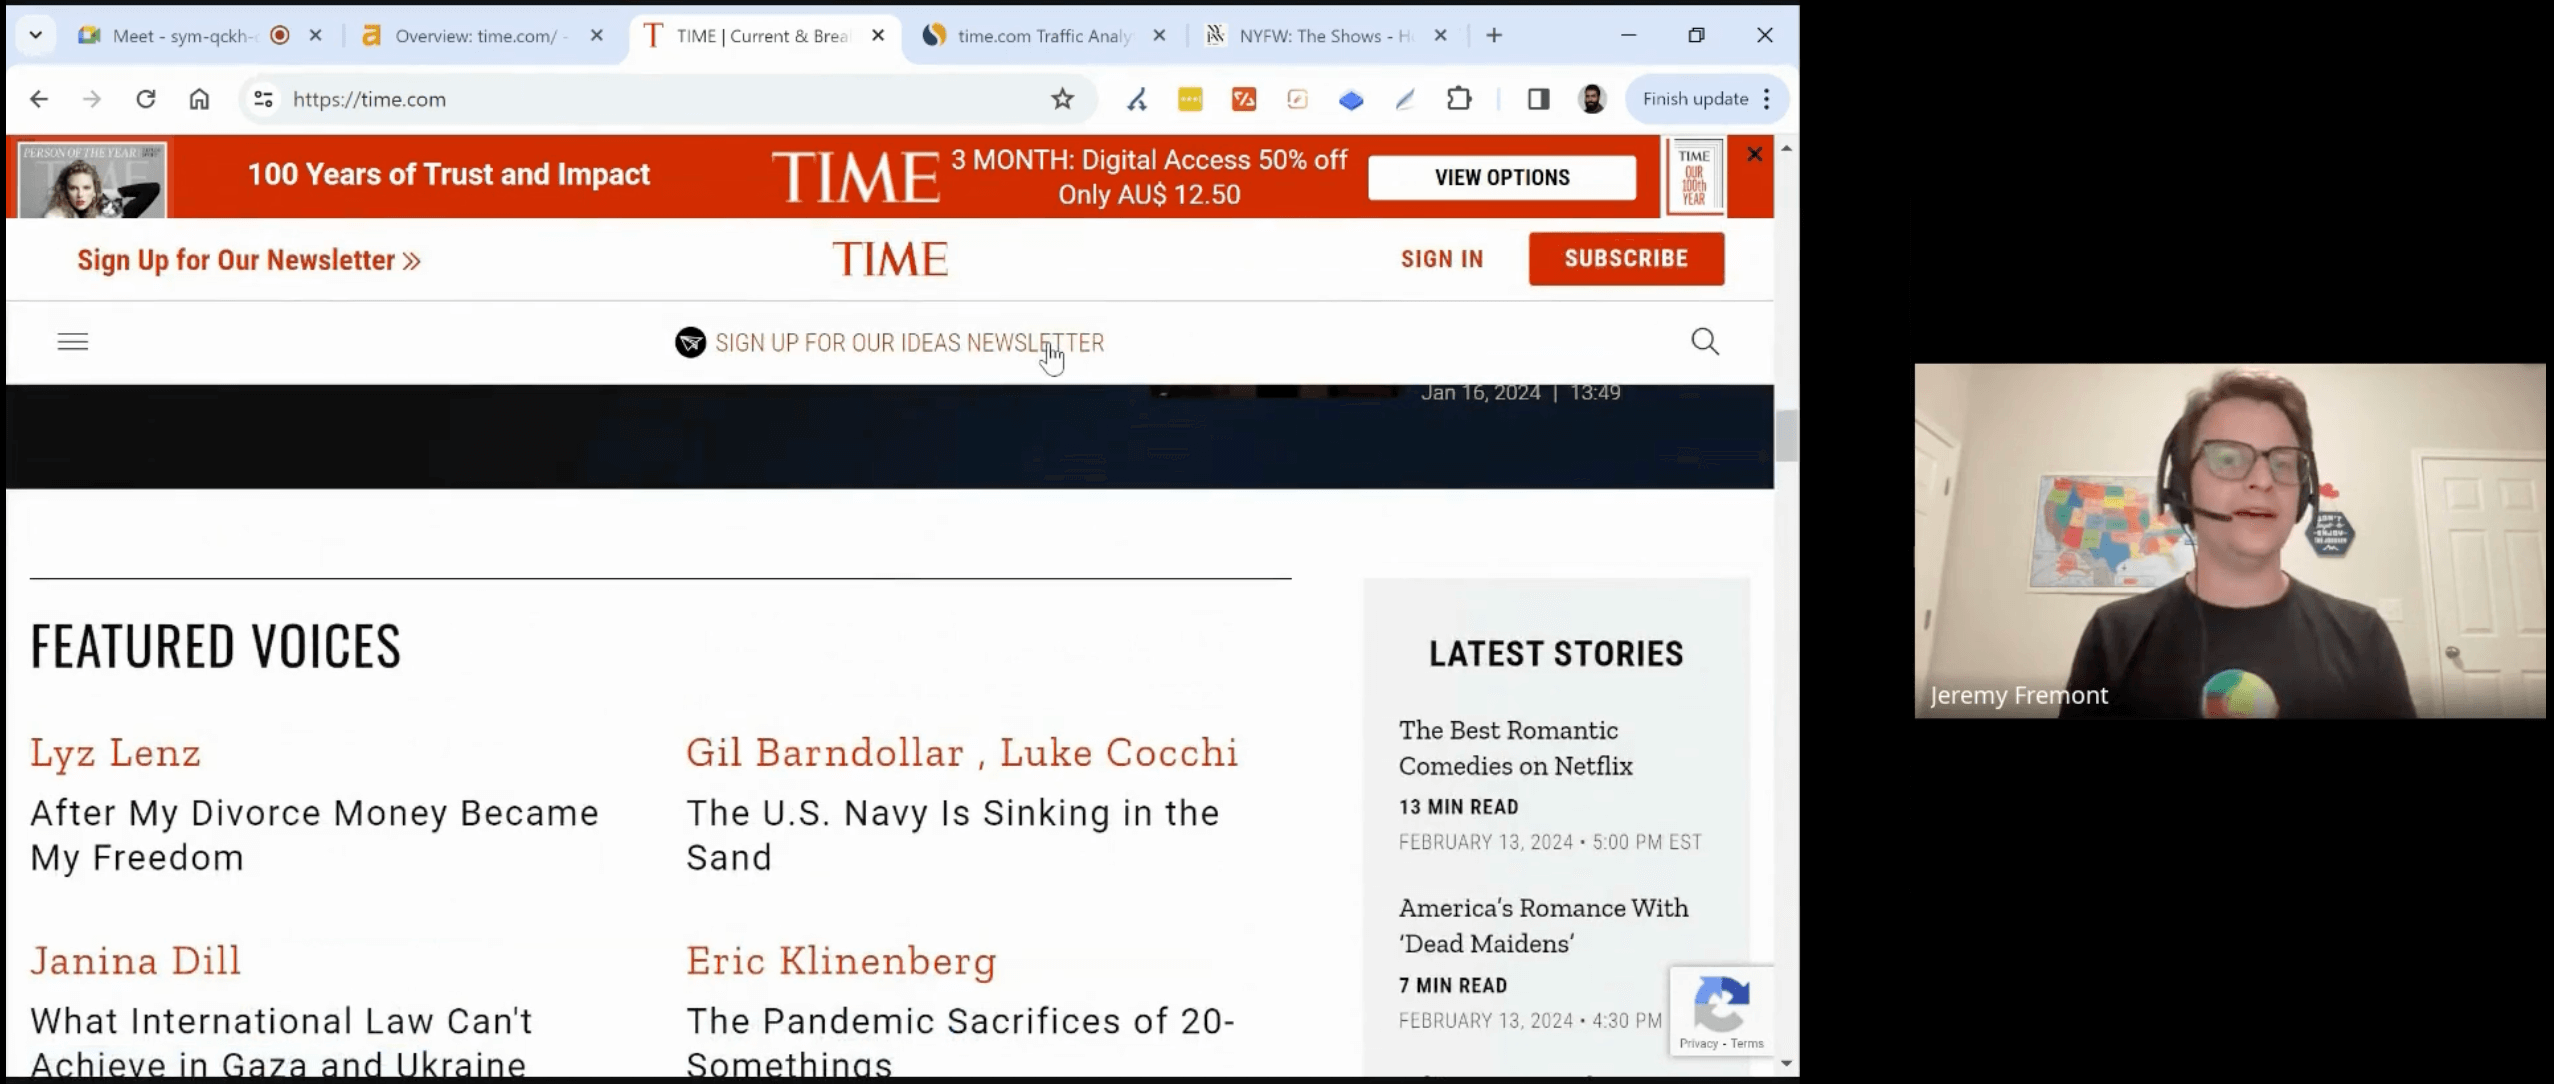This screenshot has height=1084, width=2554.
Task: Expand Sign Up for Our Newsletter chevrons
Action: point(412,261)
